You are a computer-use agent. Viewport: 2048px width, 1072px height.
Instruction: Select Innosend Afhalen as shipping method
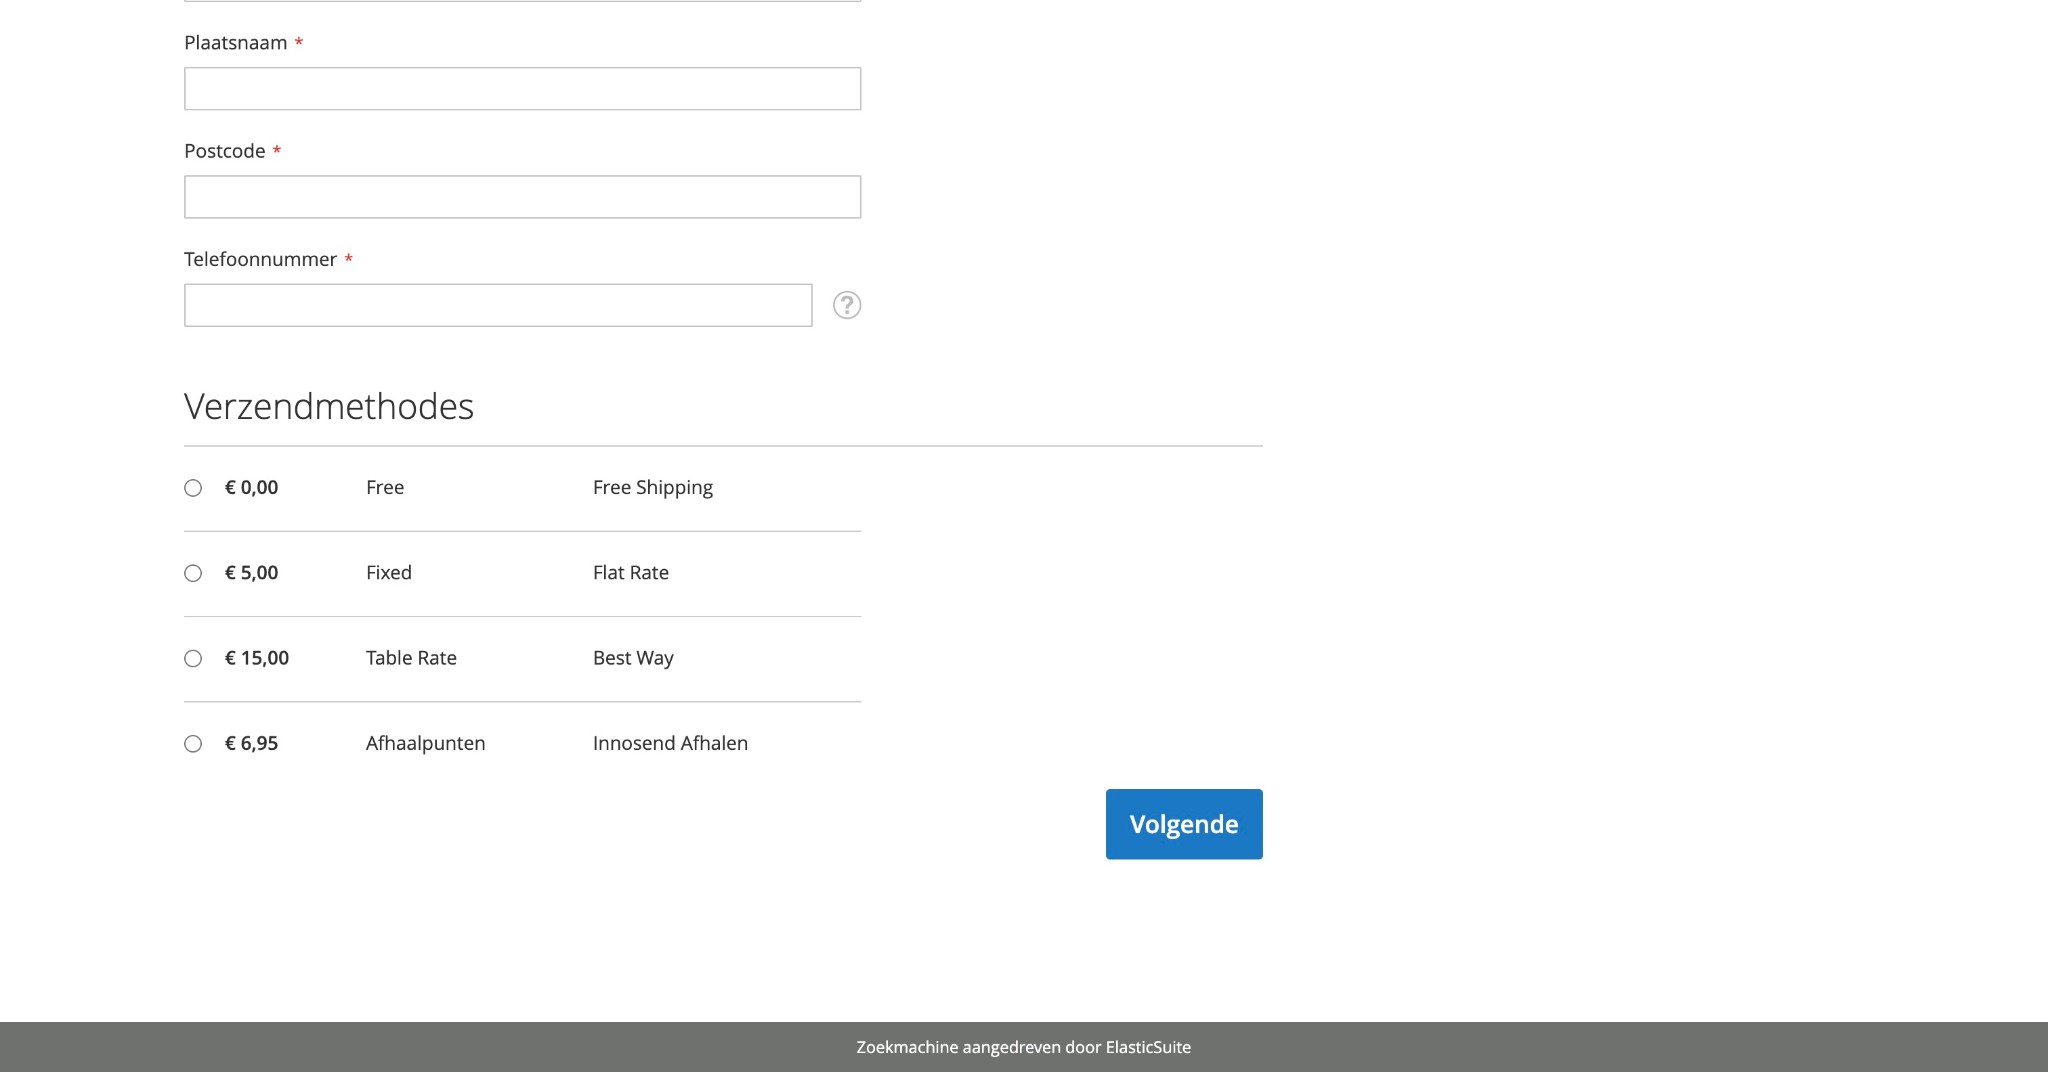193,743
